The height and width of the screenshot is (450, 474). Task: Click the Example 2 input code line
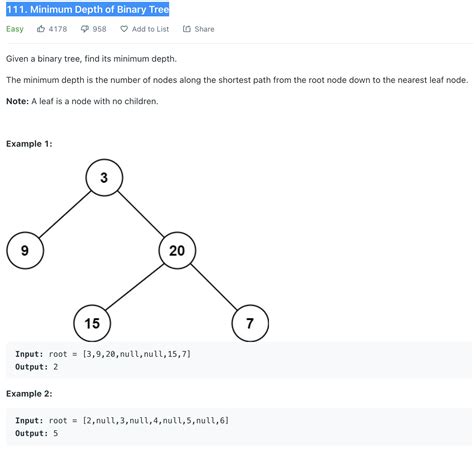122,420
